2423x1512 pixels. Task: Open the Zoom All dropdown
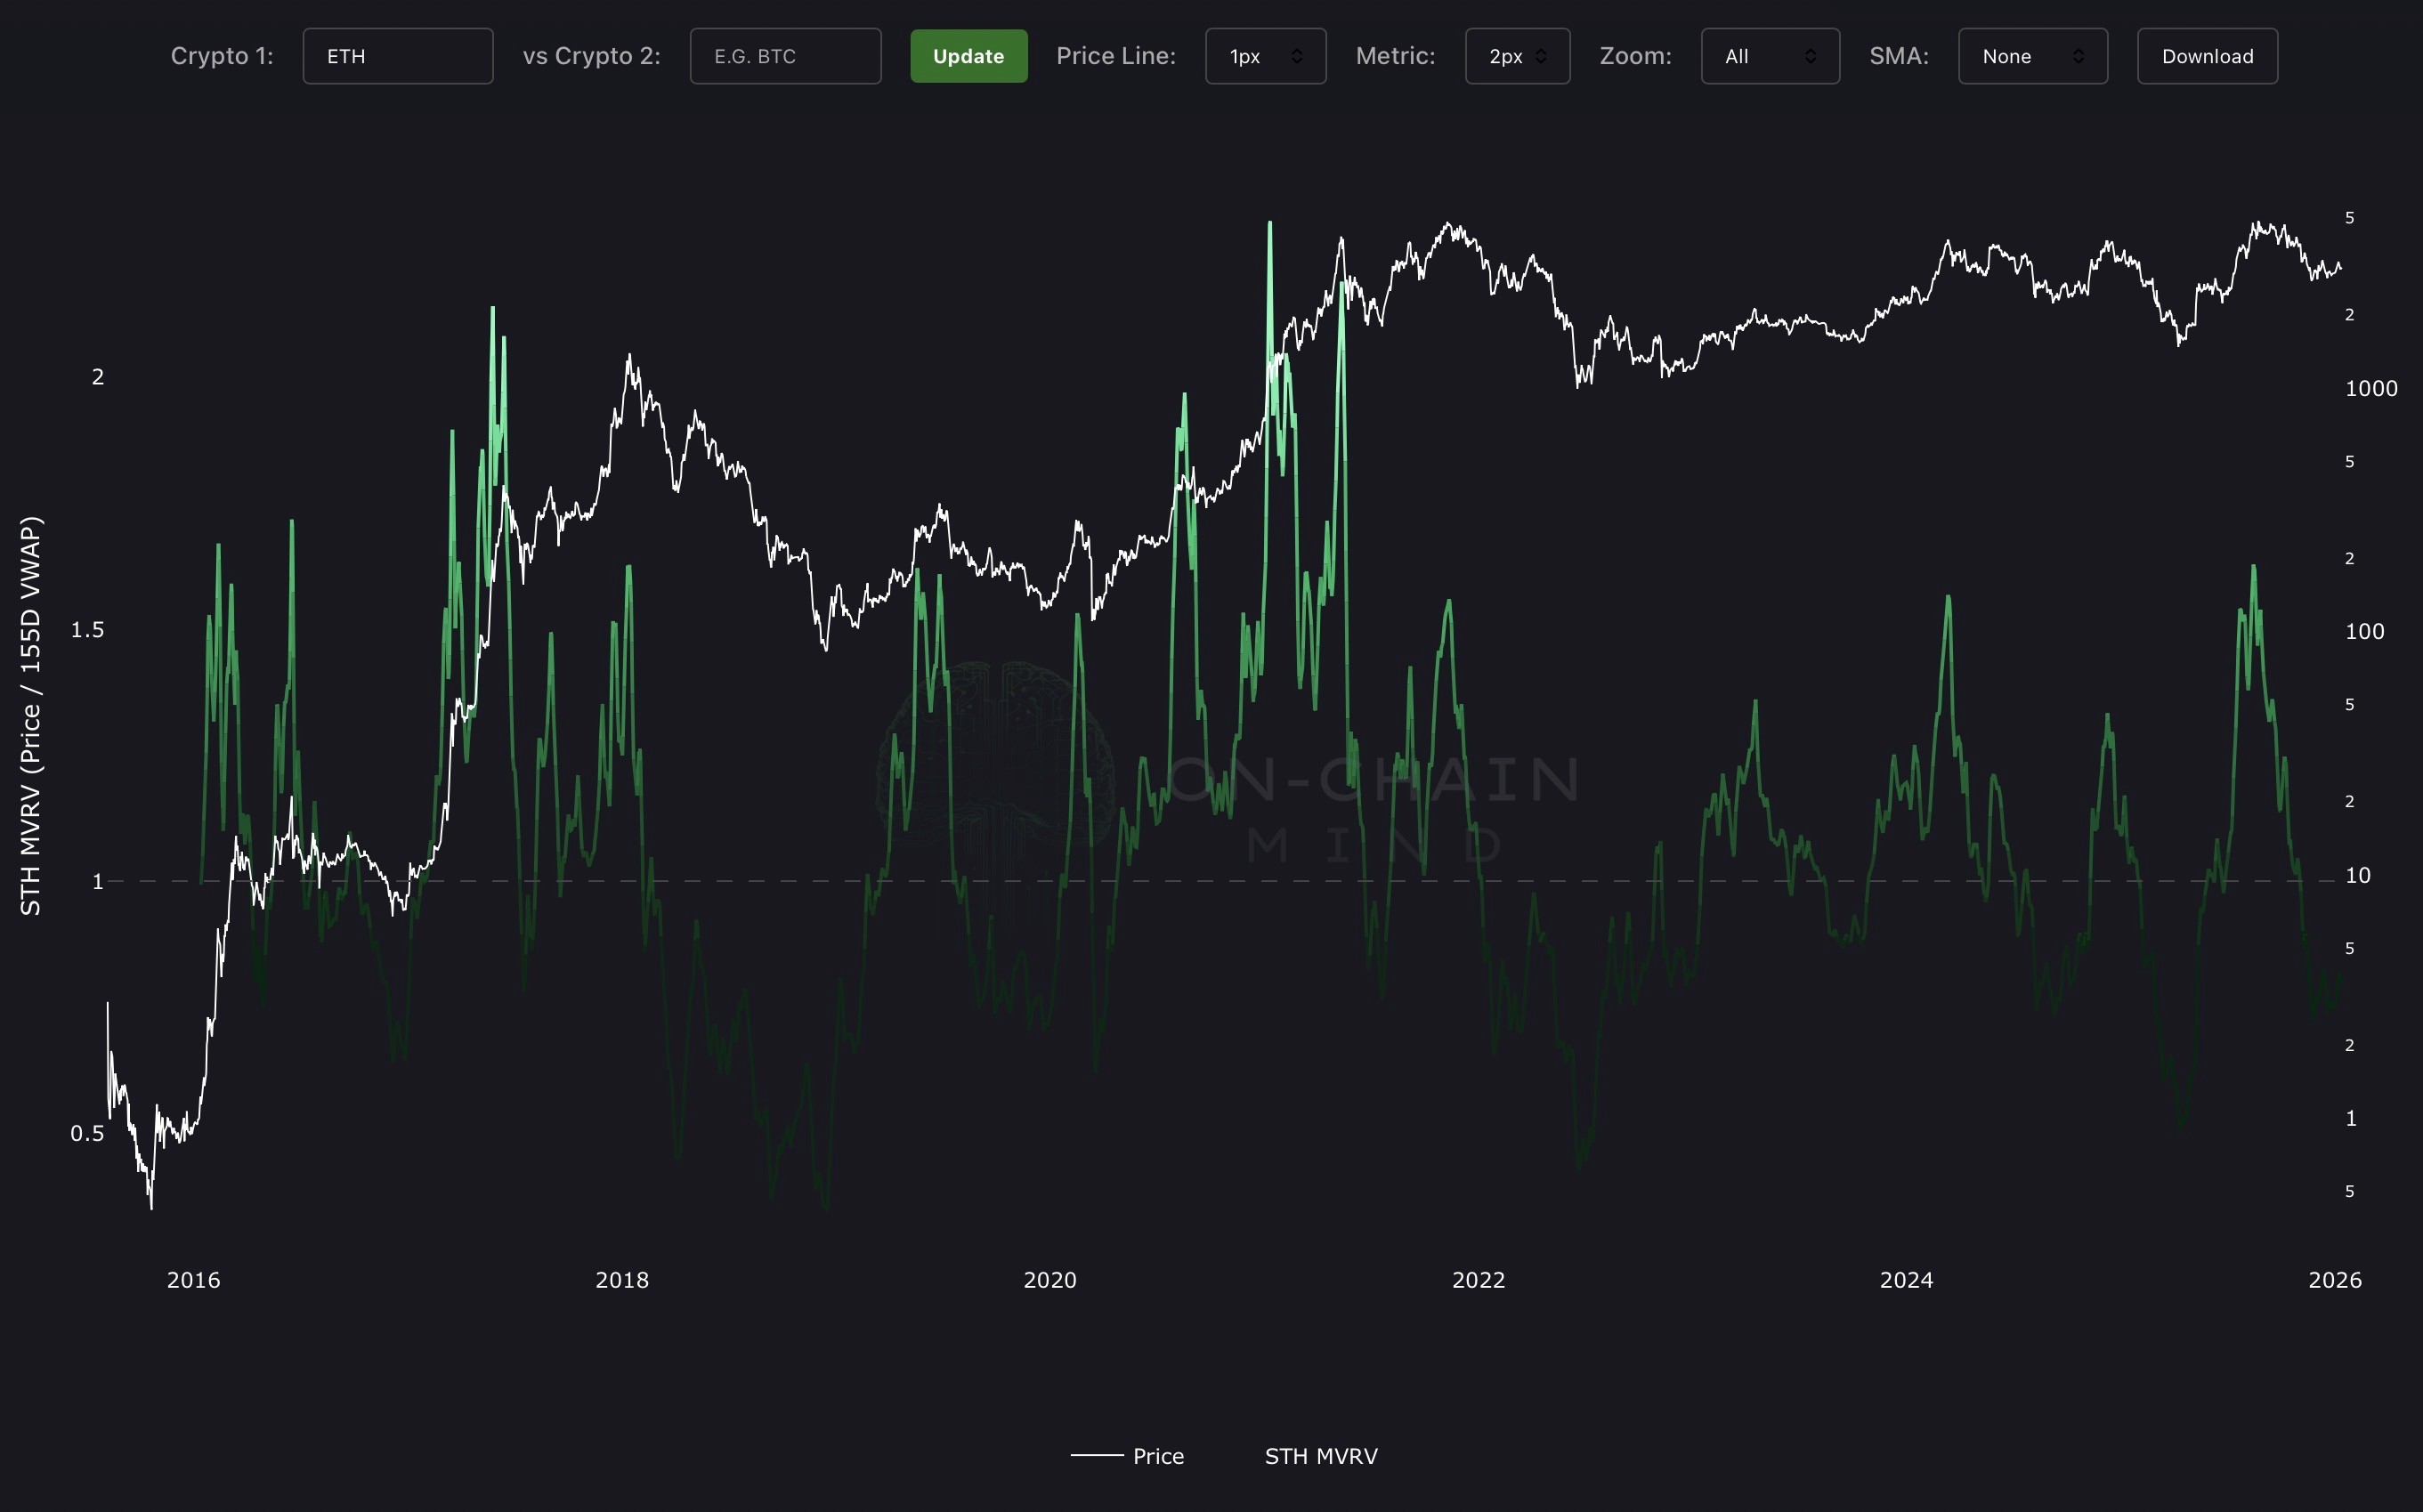1769,56
